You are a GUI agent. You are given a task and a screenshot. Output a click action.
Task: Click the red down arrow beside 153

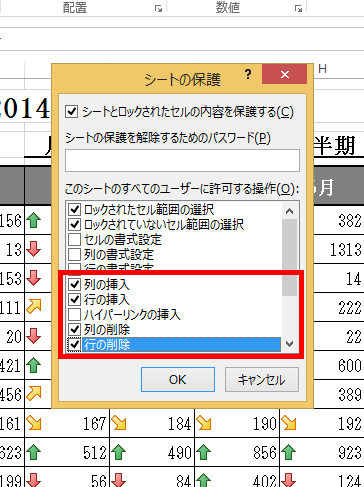[33, 278]
